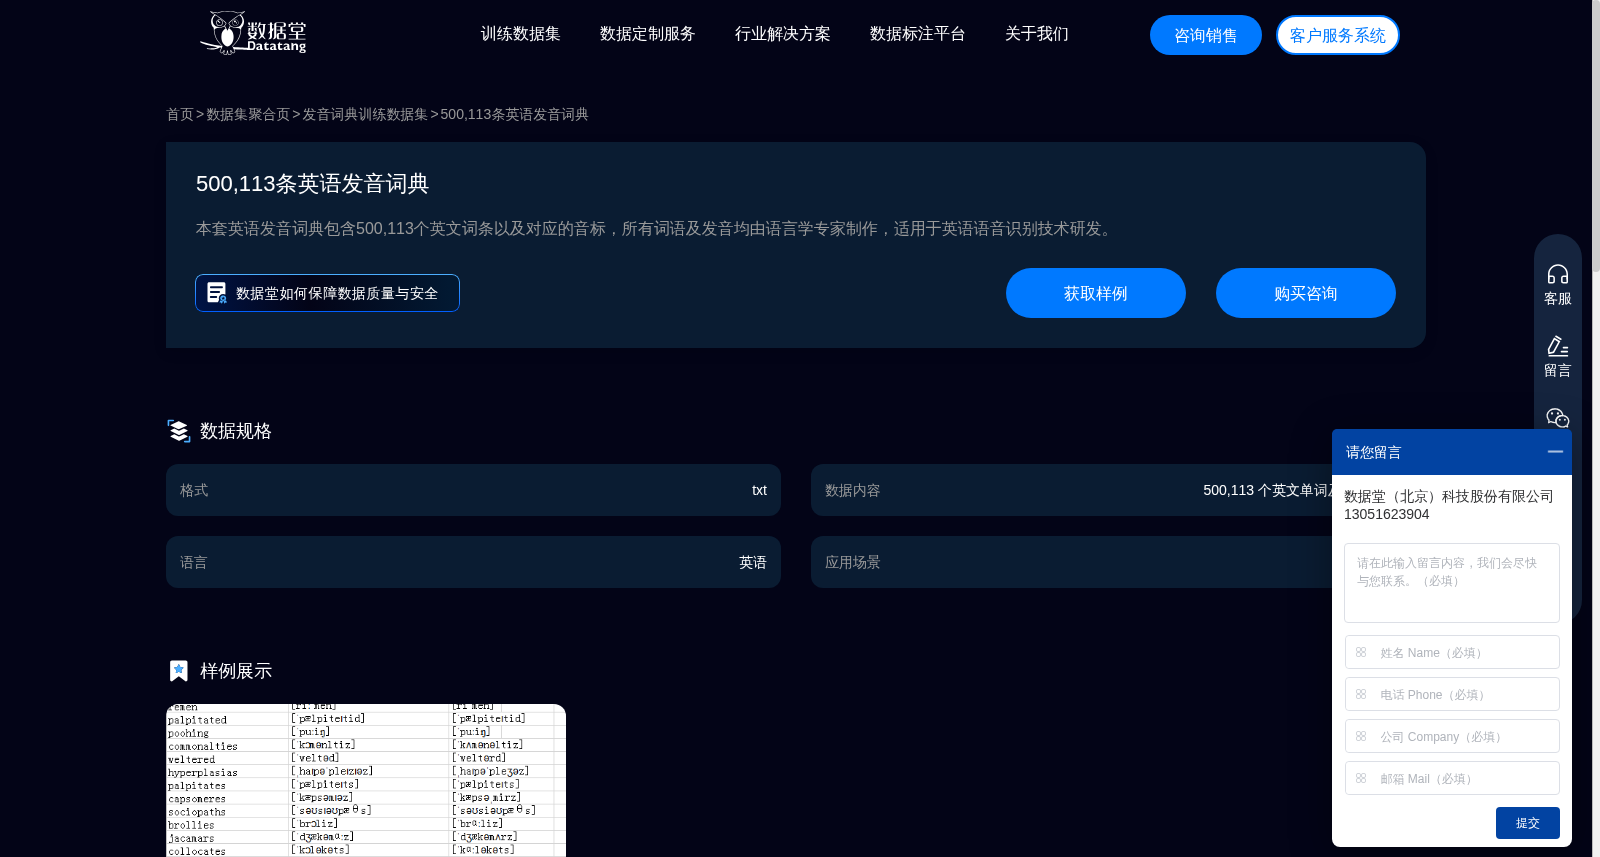Screen dimensions: 1600x857
Task: Click the 格式 txt specification row
Action: pyautogui.click(x=473, y=490)
